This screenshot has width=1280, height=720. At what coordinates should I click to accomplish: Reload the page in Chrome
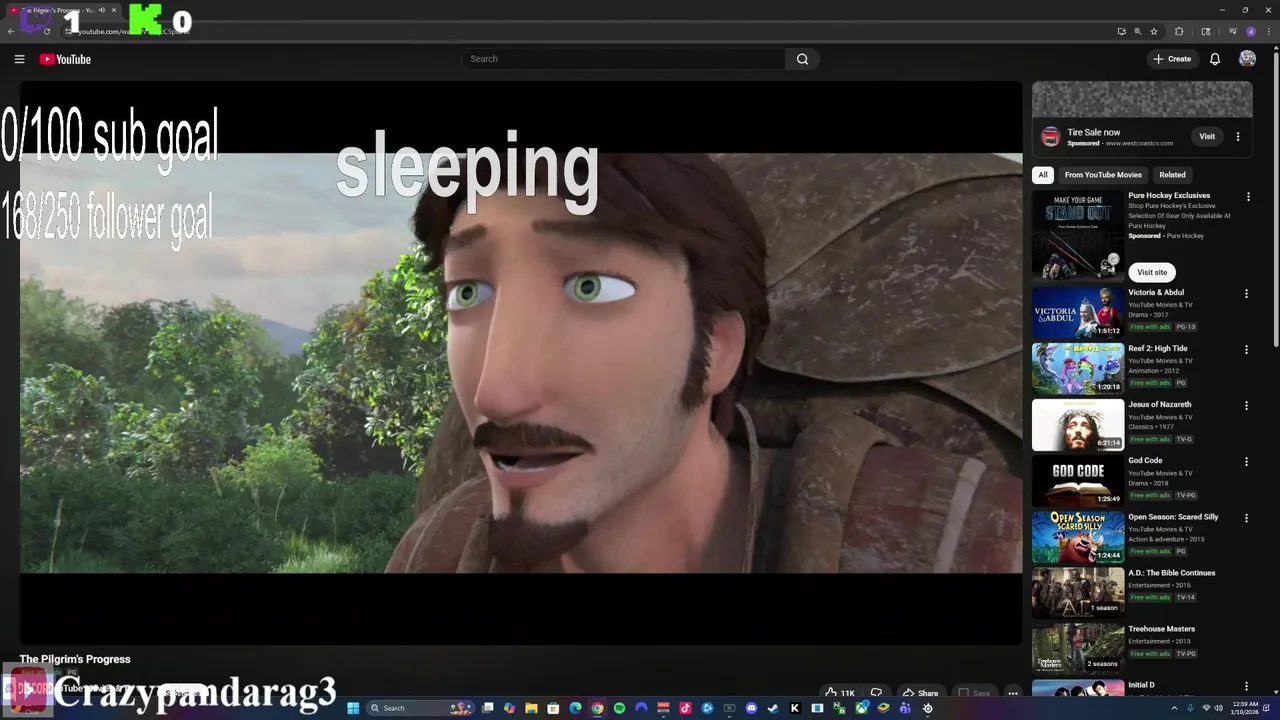(x=47, y=31)
